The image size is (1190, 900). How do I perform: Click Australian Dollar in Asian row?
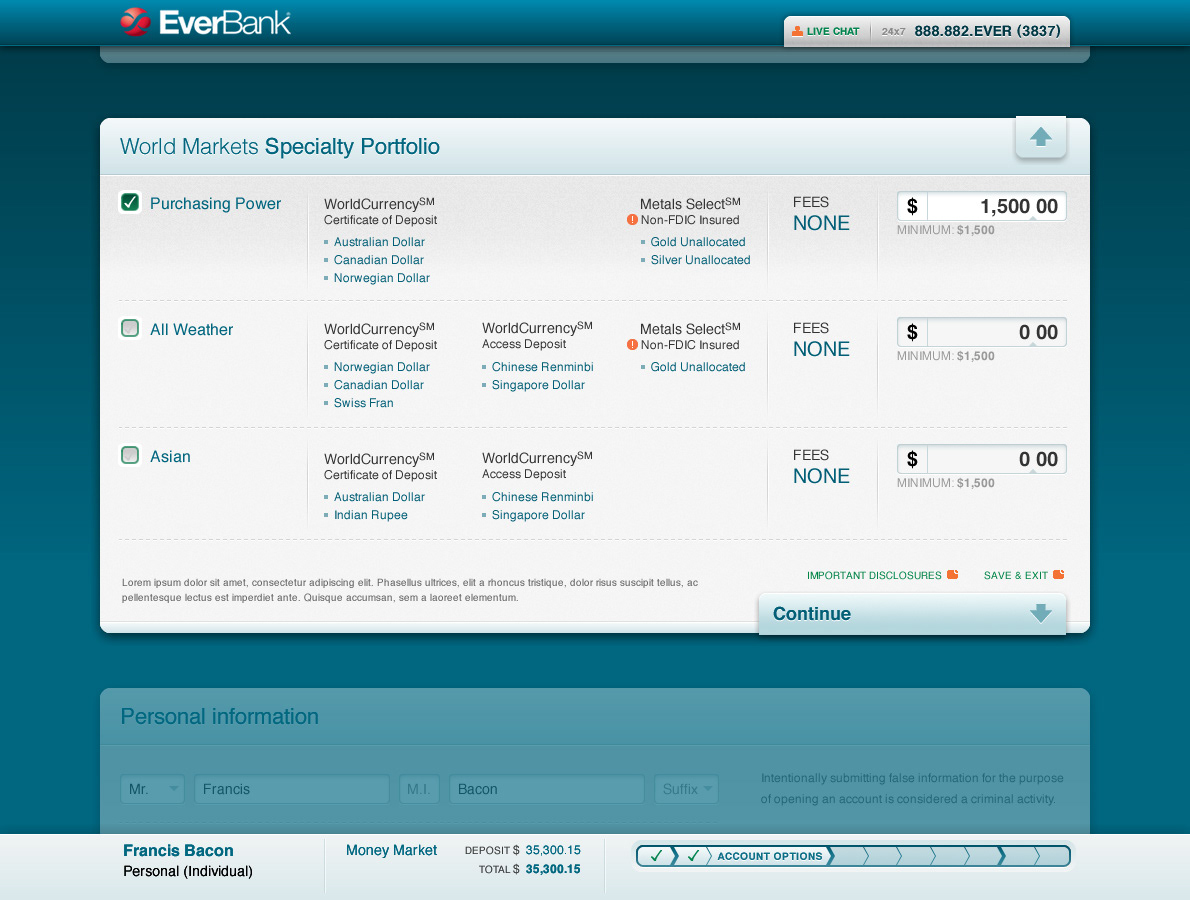click(379, 497)
